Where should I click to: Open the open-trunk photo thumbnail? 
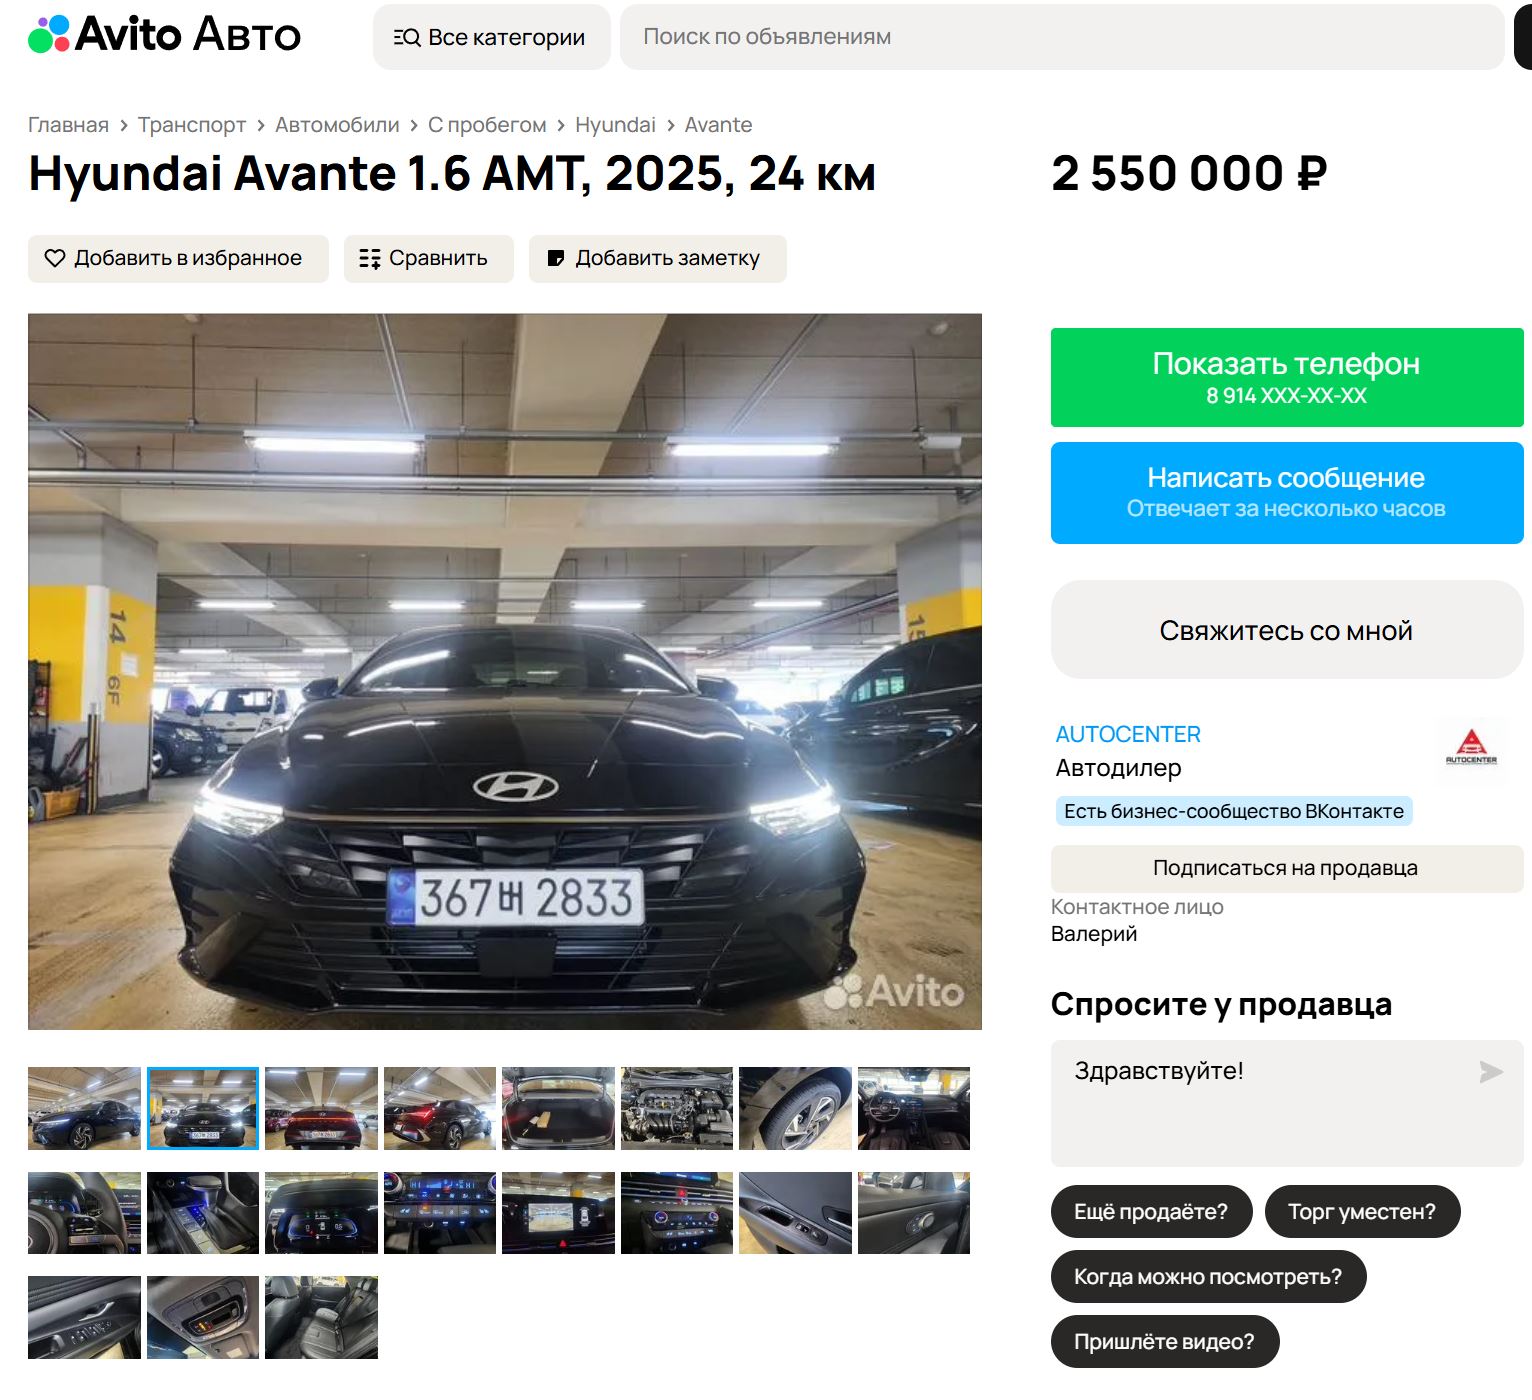pyautogui.click(x=558, y=1108)
